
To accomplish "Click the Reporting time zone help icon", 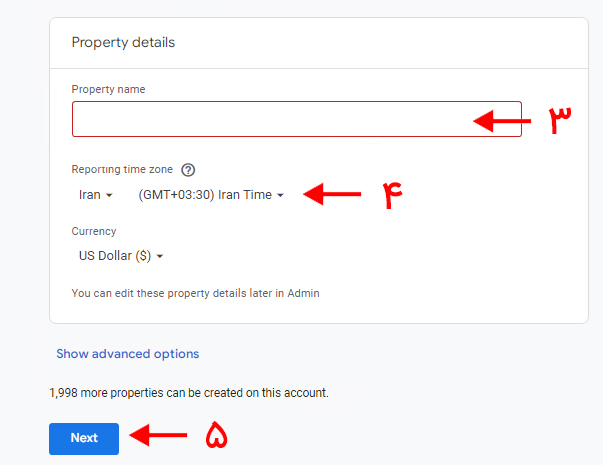I will point(188,170).
